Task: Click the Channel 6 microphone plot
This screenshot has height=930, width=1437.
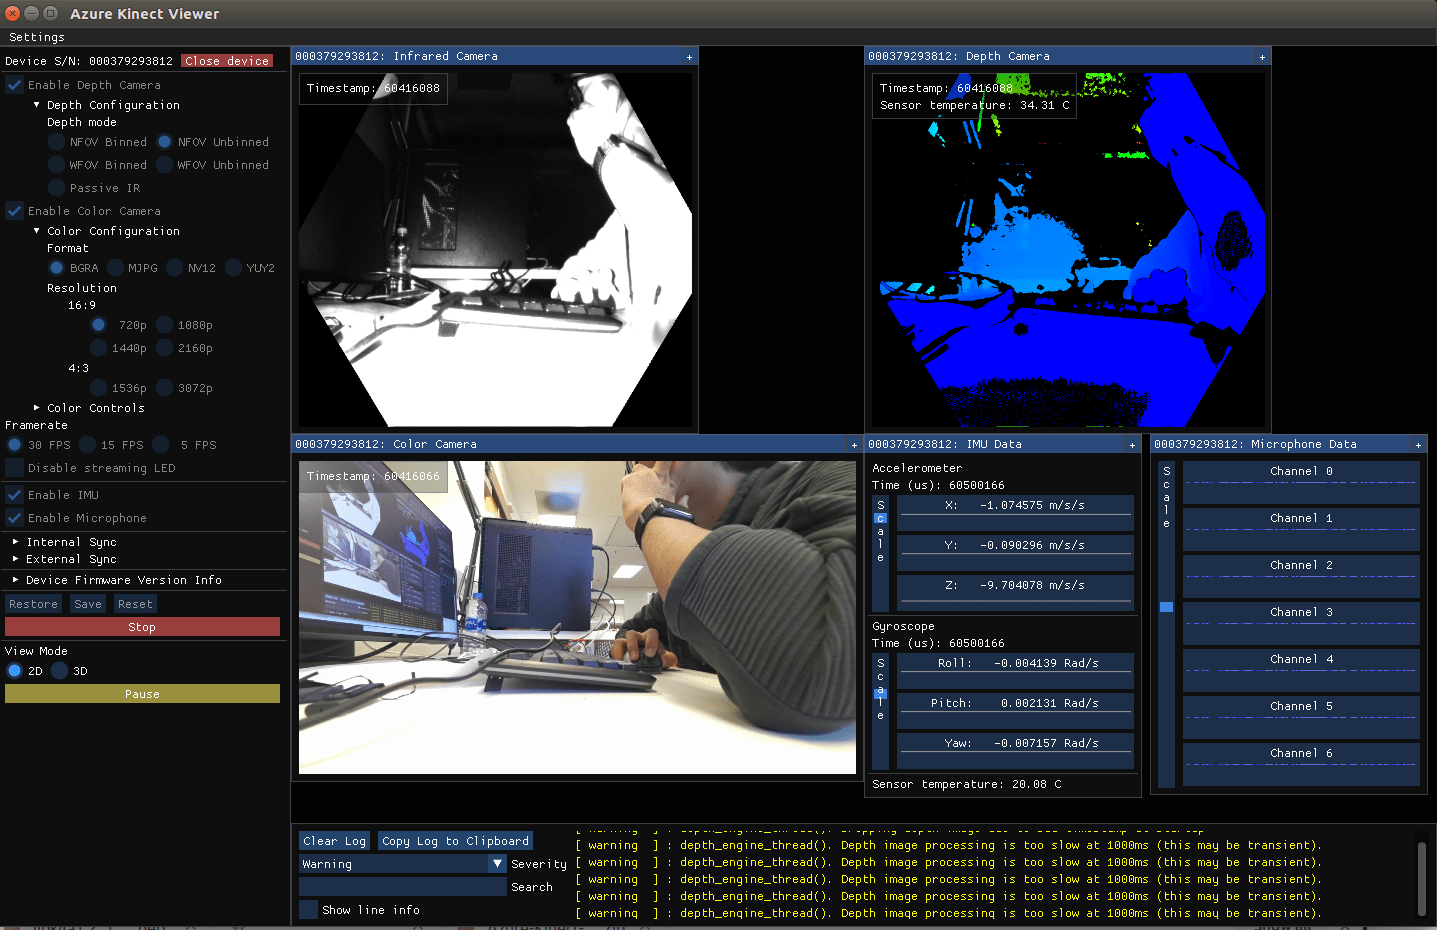Action: [x=1301, y=764]
